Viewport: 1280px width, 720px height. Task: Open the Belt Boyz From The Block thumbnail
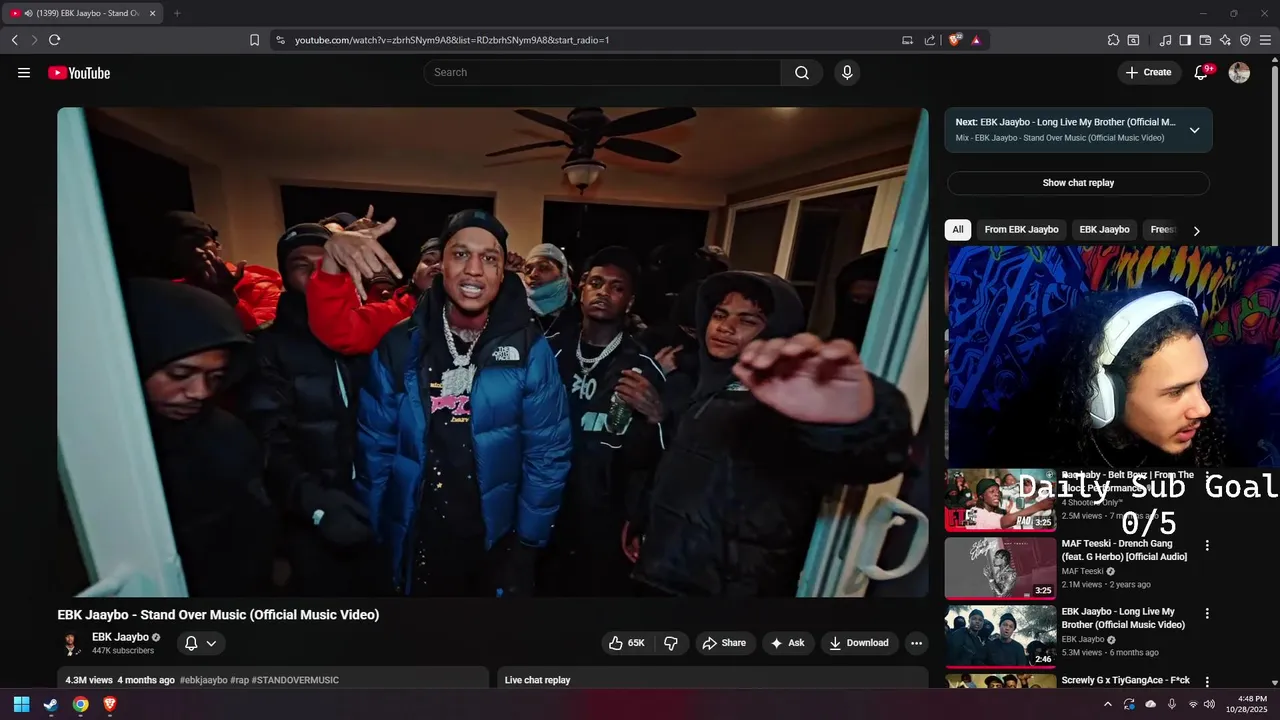1000,500
